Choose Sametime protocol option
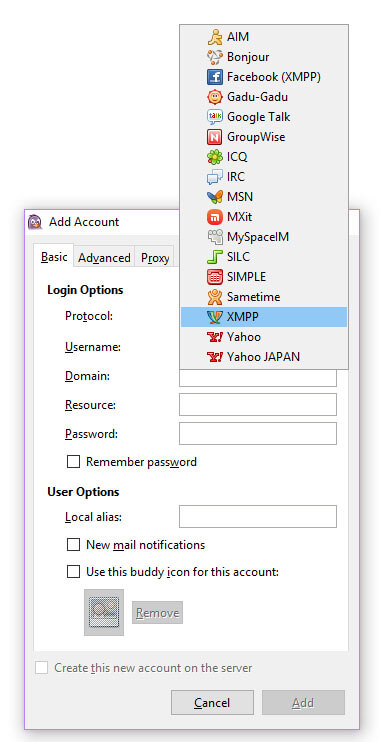The image size is (380, 742). click(x=264, y=297)
